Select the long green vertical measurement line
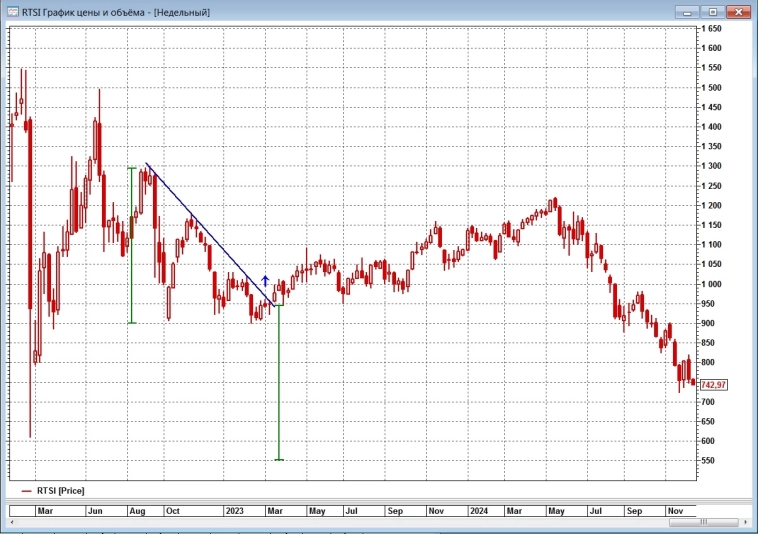Screen dimensions: 758x534 tap(279, 382)
